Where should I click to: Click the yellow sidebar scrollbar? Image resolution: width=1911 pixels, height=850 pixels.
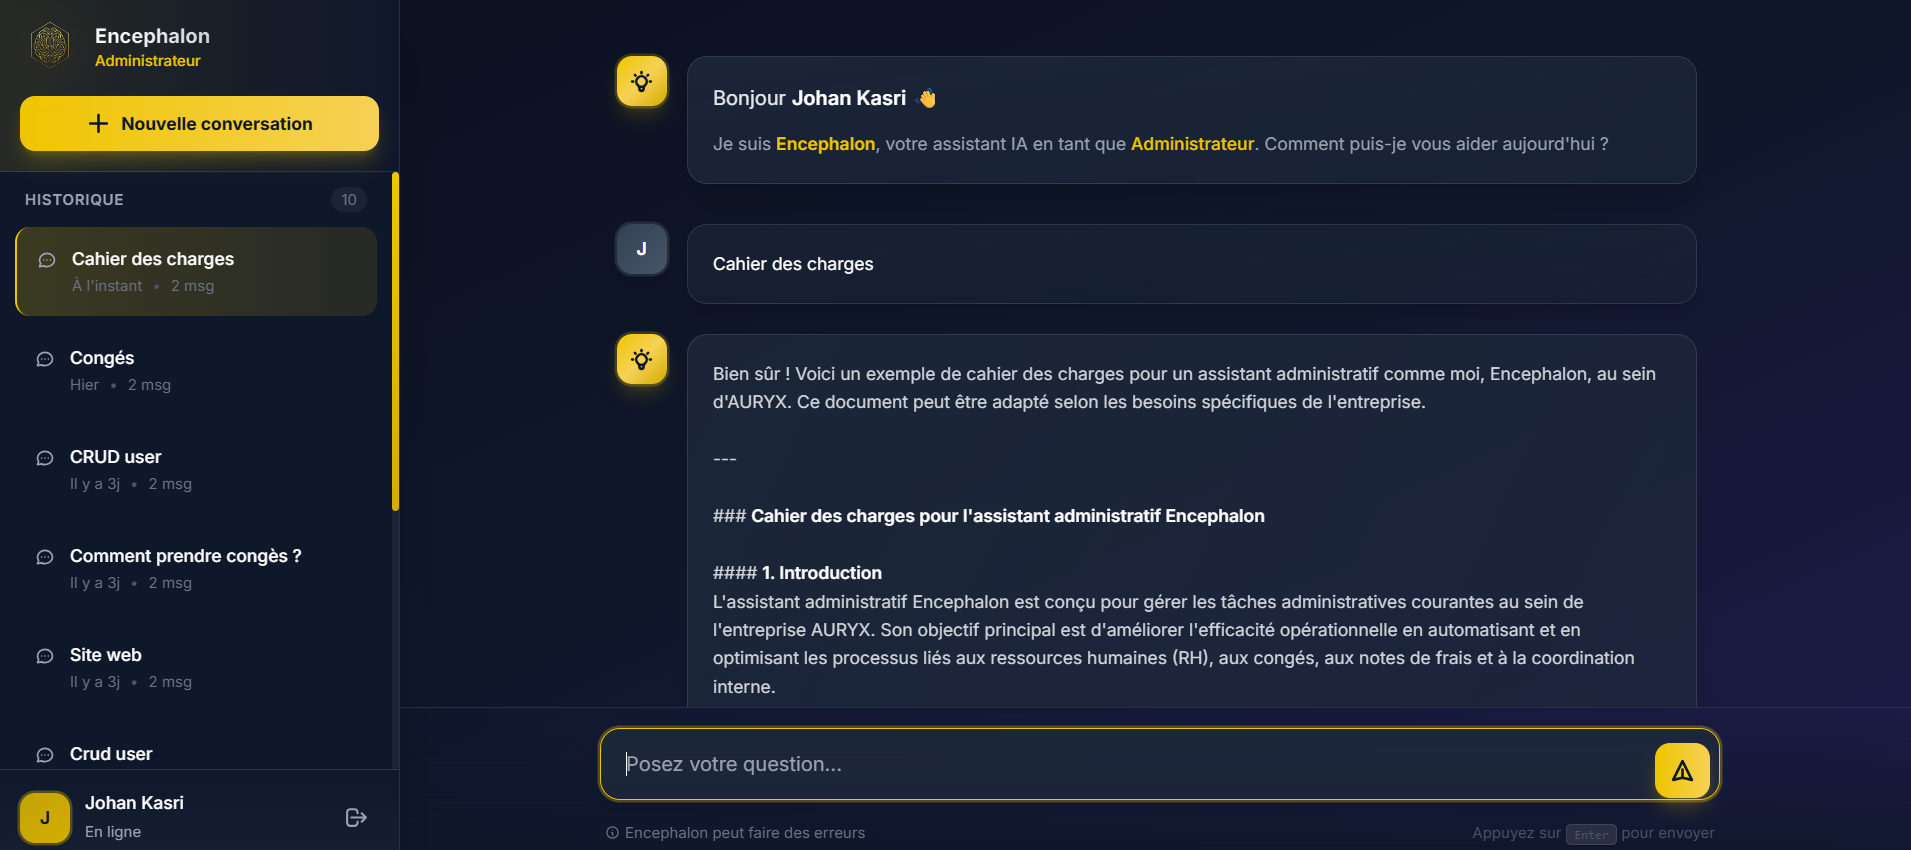pos(397,340)
